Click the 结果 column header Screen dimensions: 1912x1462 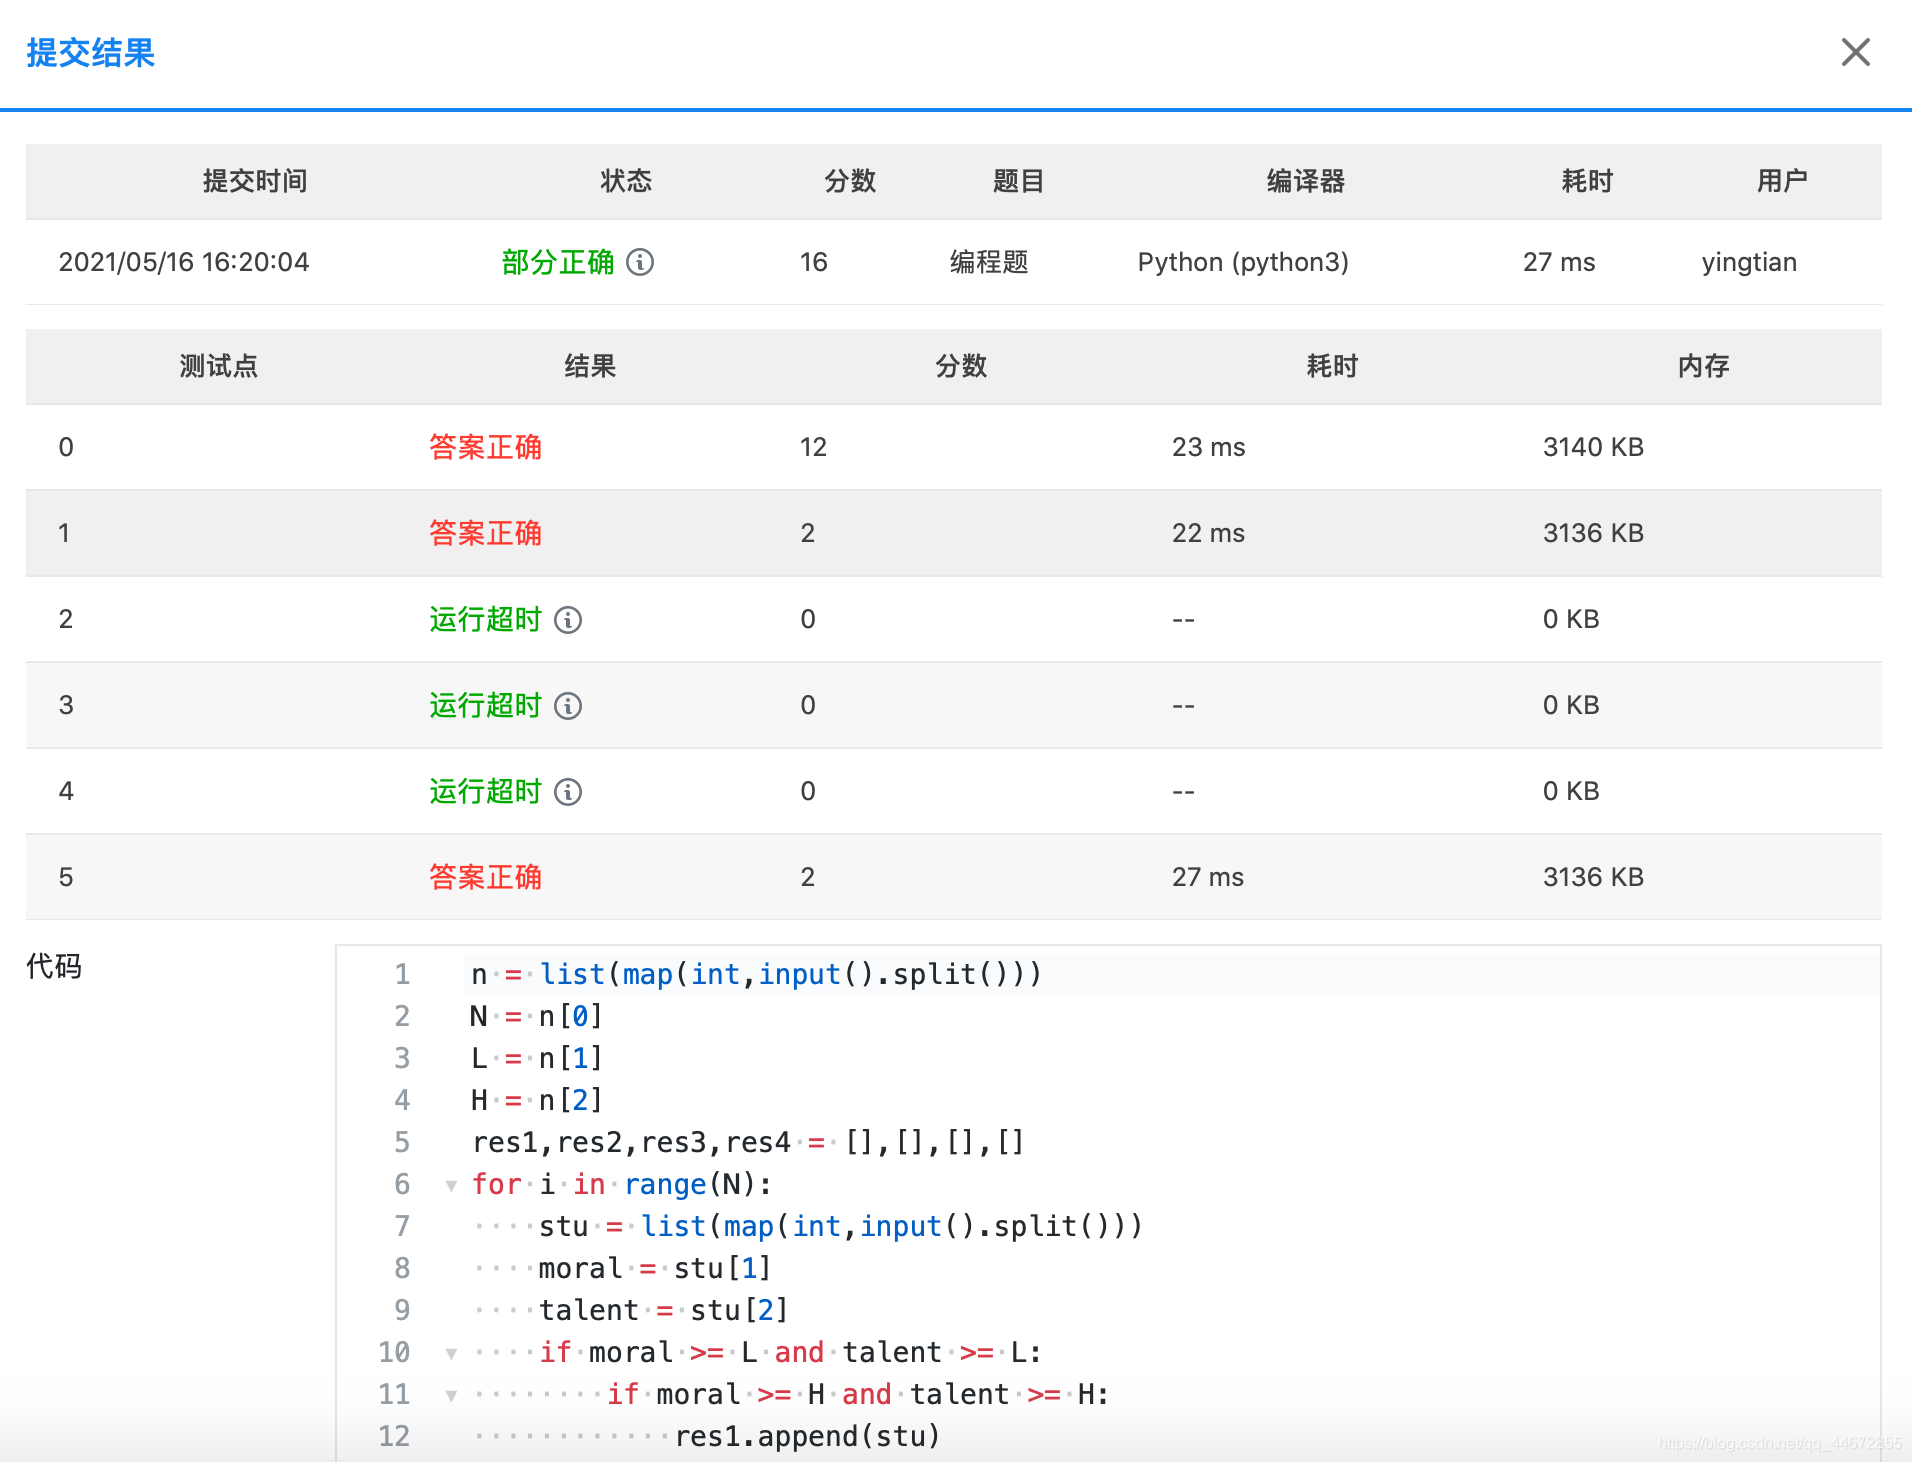590,366
